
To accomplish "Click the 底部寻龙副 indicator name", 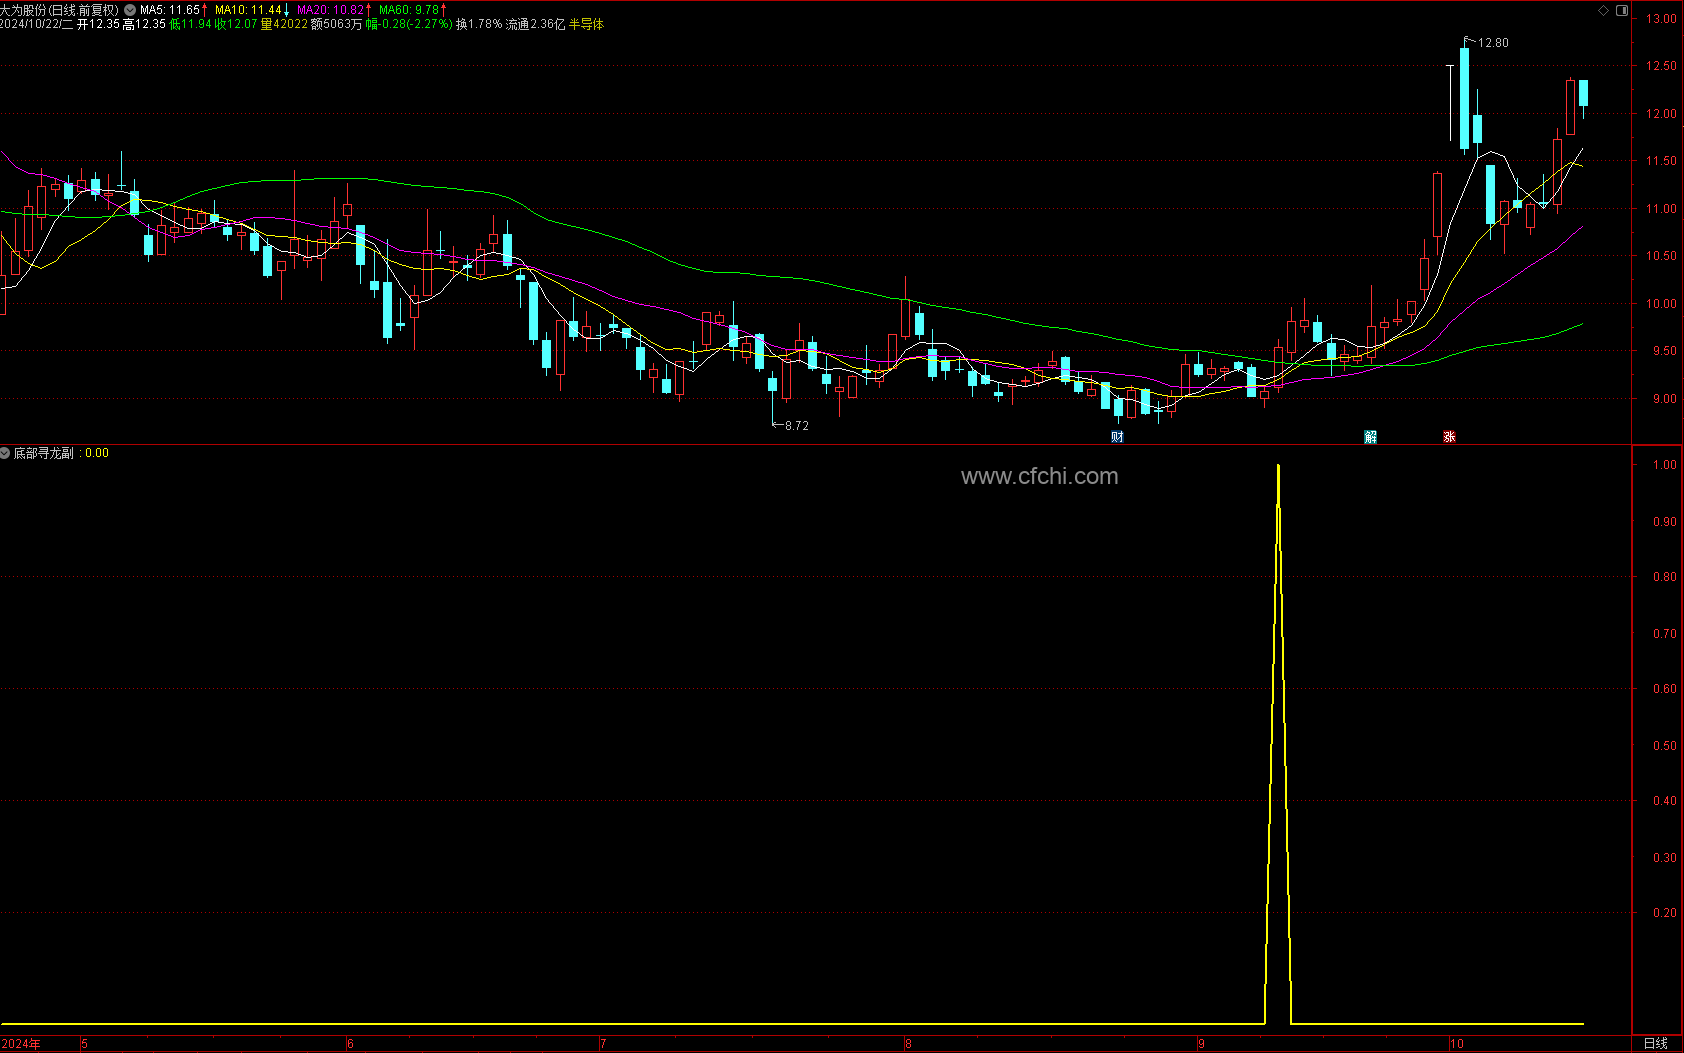I will coord(44,453).
